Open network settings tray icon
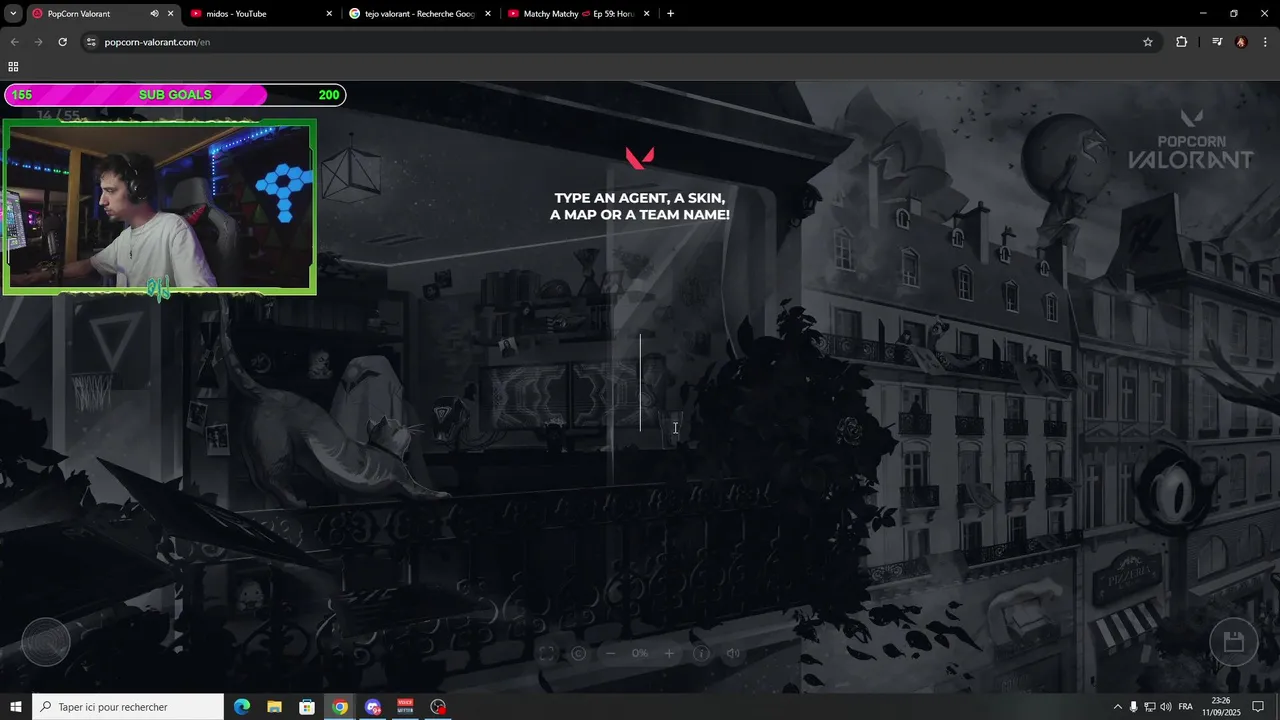 1150,707
